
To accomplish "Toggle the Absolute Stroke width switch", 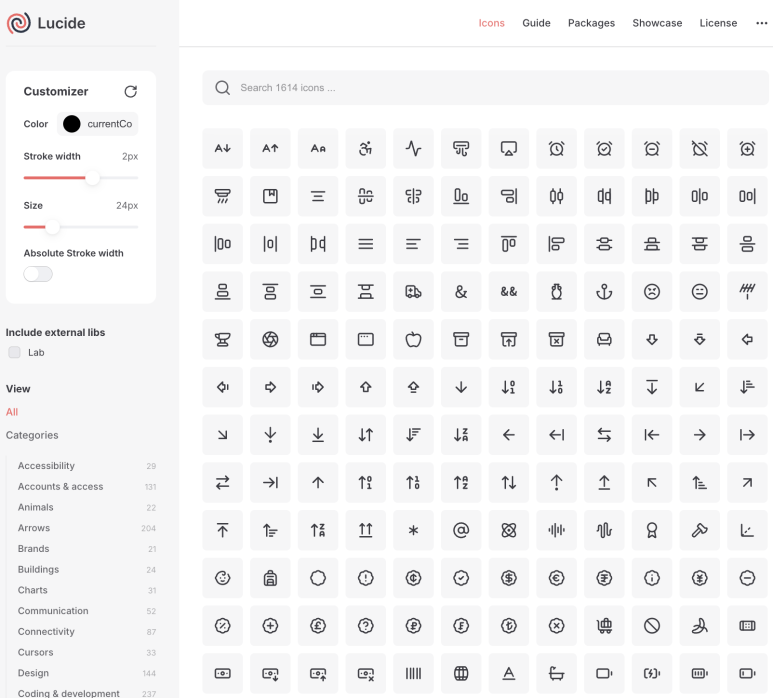I will point(38,274).
